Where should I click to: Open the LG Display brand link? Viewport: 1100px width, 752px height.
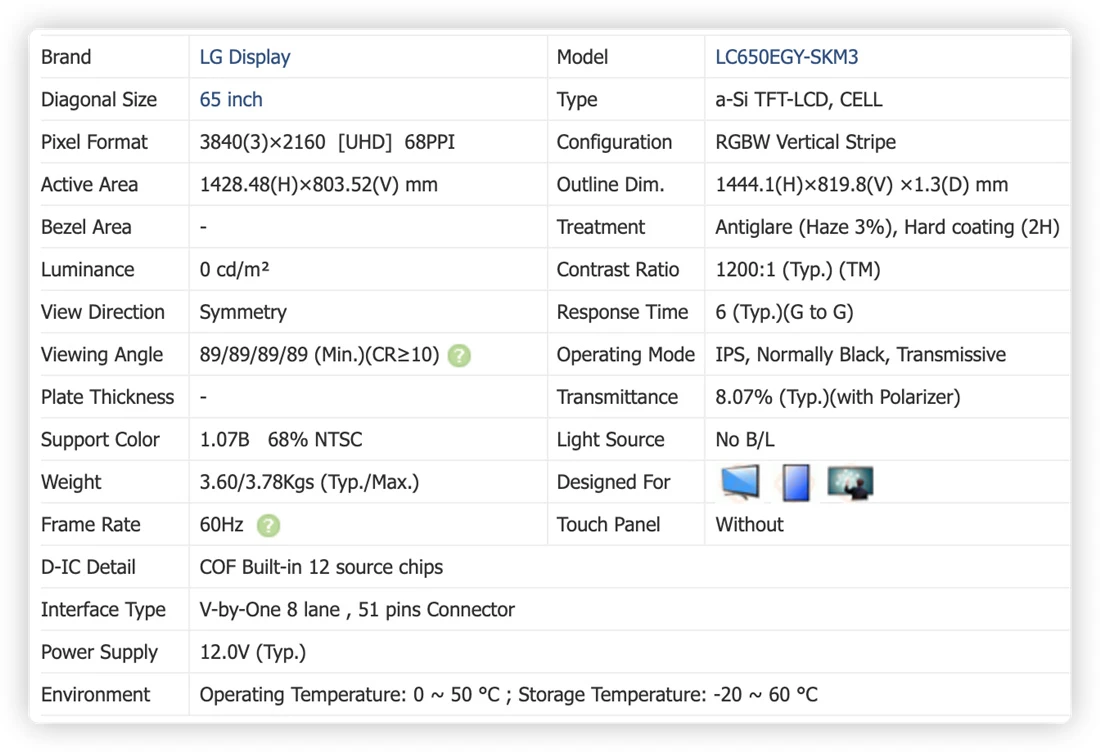[x=245, y=57]
